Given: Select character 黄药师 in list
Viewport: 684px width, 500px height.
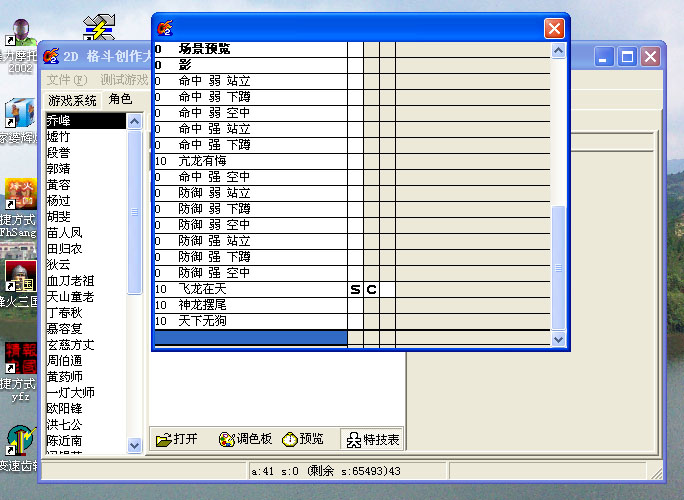Looking at the screenshot, I should tap(86, 377).
